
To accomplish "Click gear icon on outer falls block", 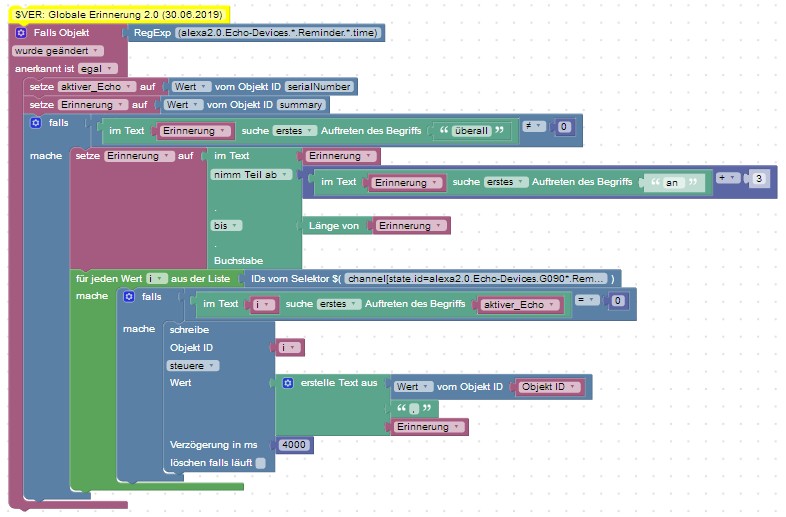I will pyautogui.click(x=37, y=123).
